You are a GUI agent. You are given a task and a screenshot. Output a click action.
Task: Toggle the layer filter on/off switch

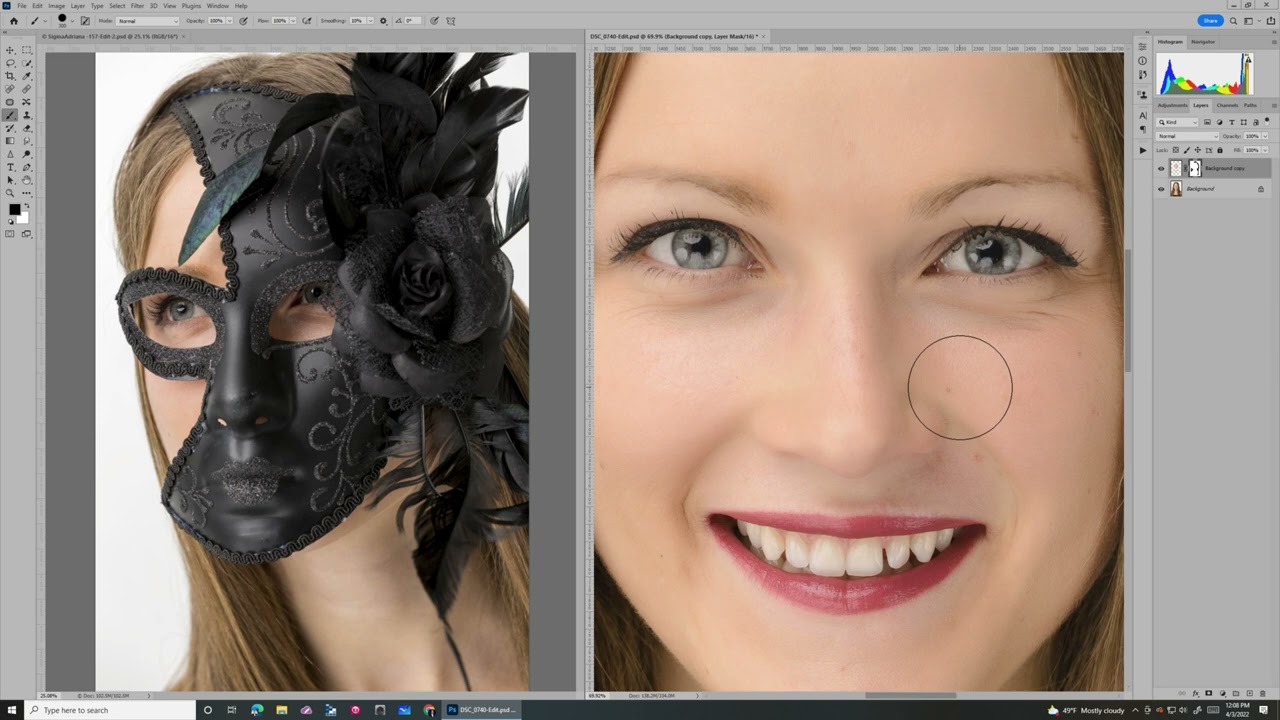1267,121
